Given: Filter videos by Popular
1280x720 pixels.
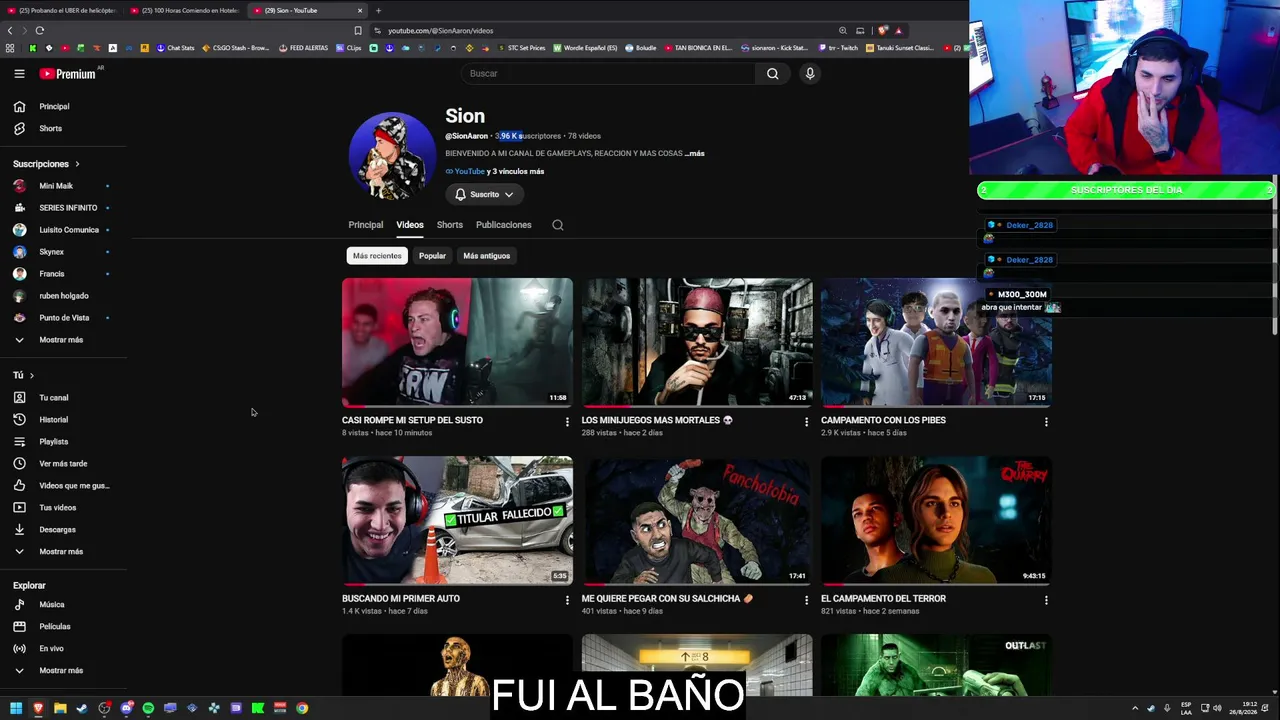Looking at the screenshot, I should pos(432,256).
